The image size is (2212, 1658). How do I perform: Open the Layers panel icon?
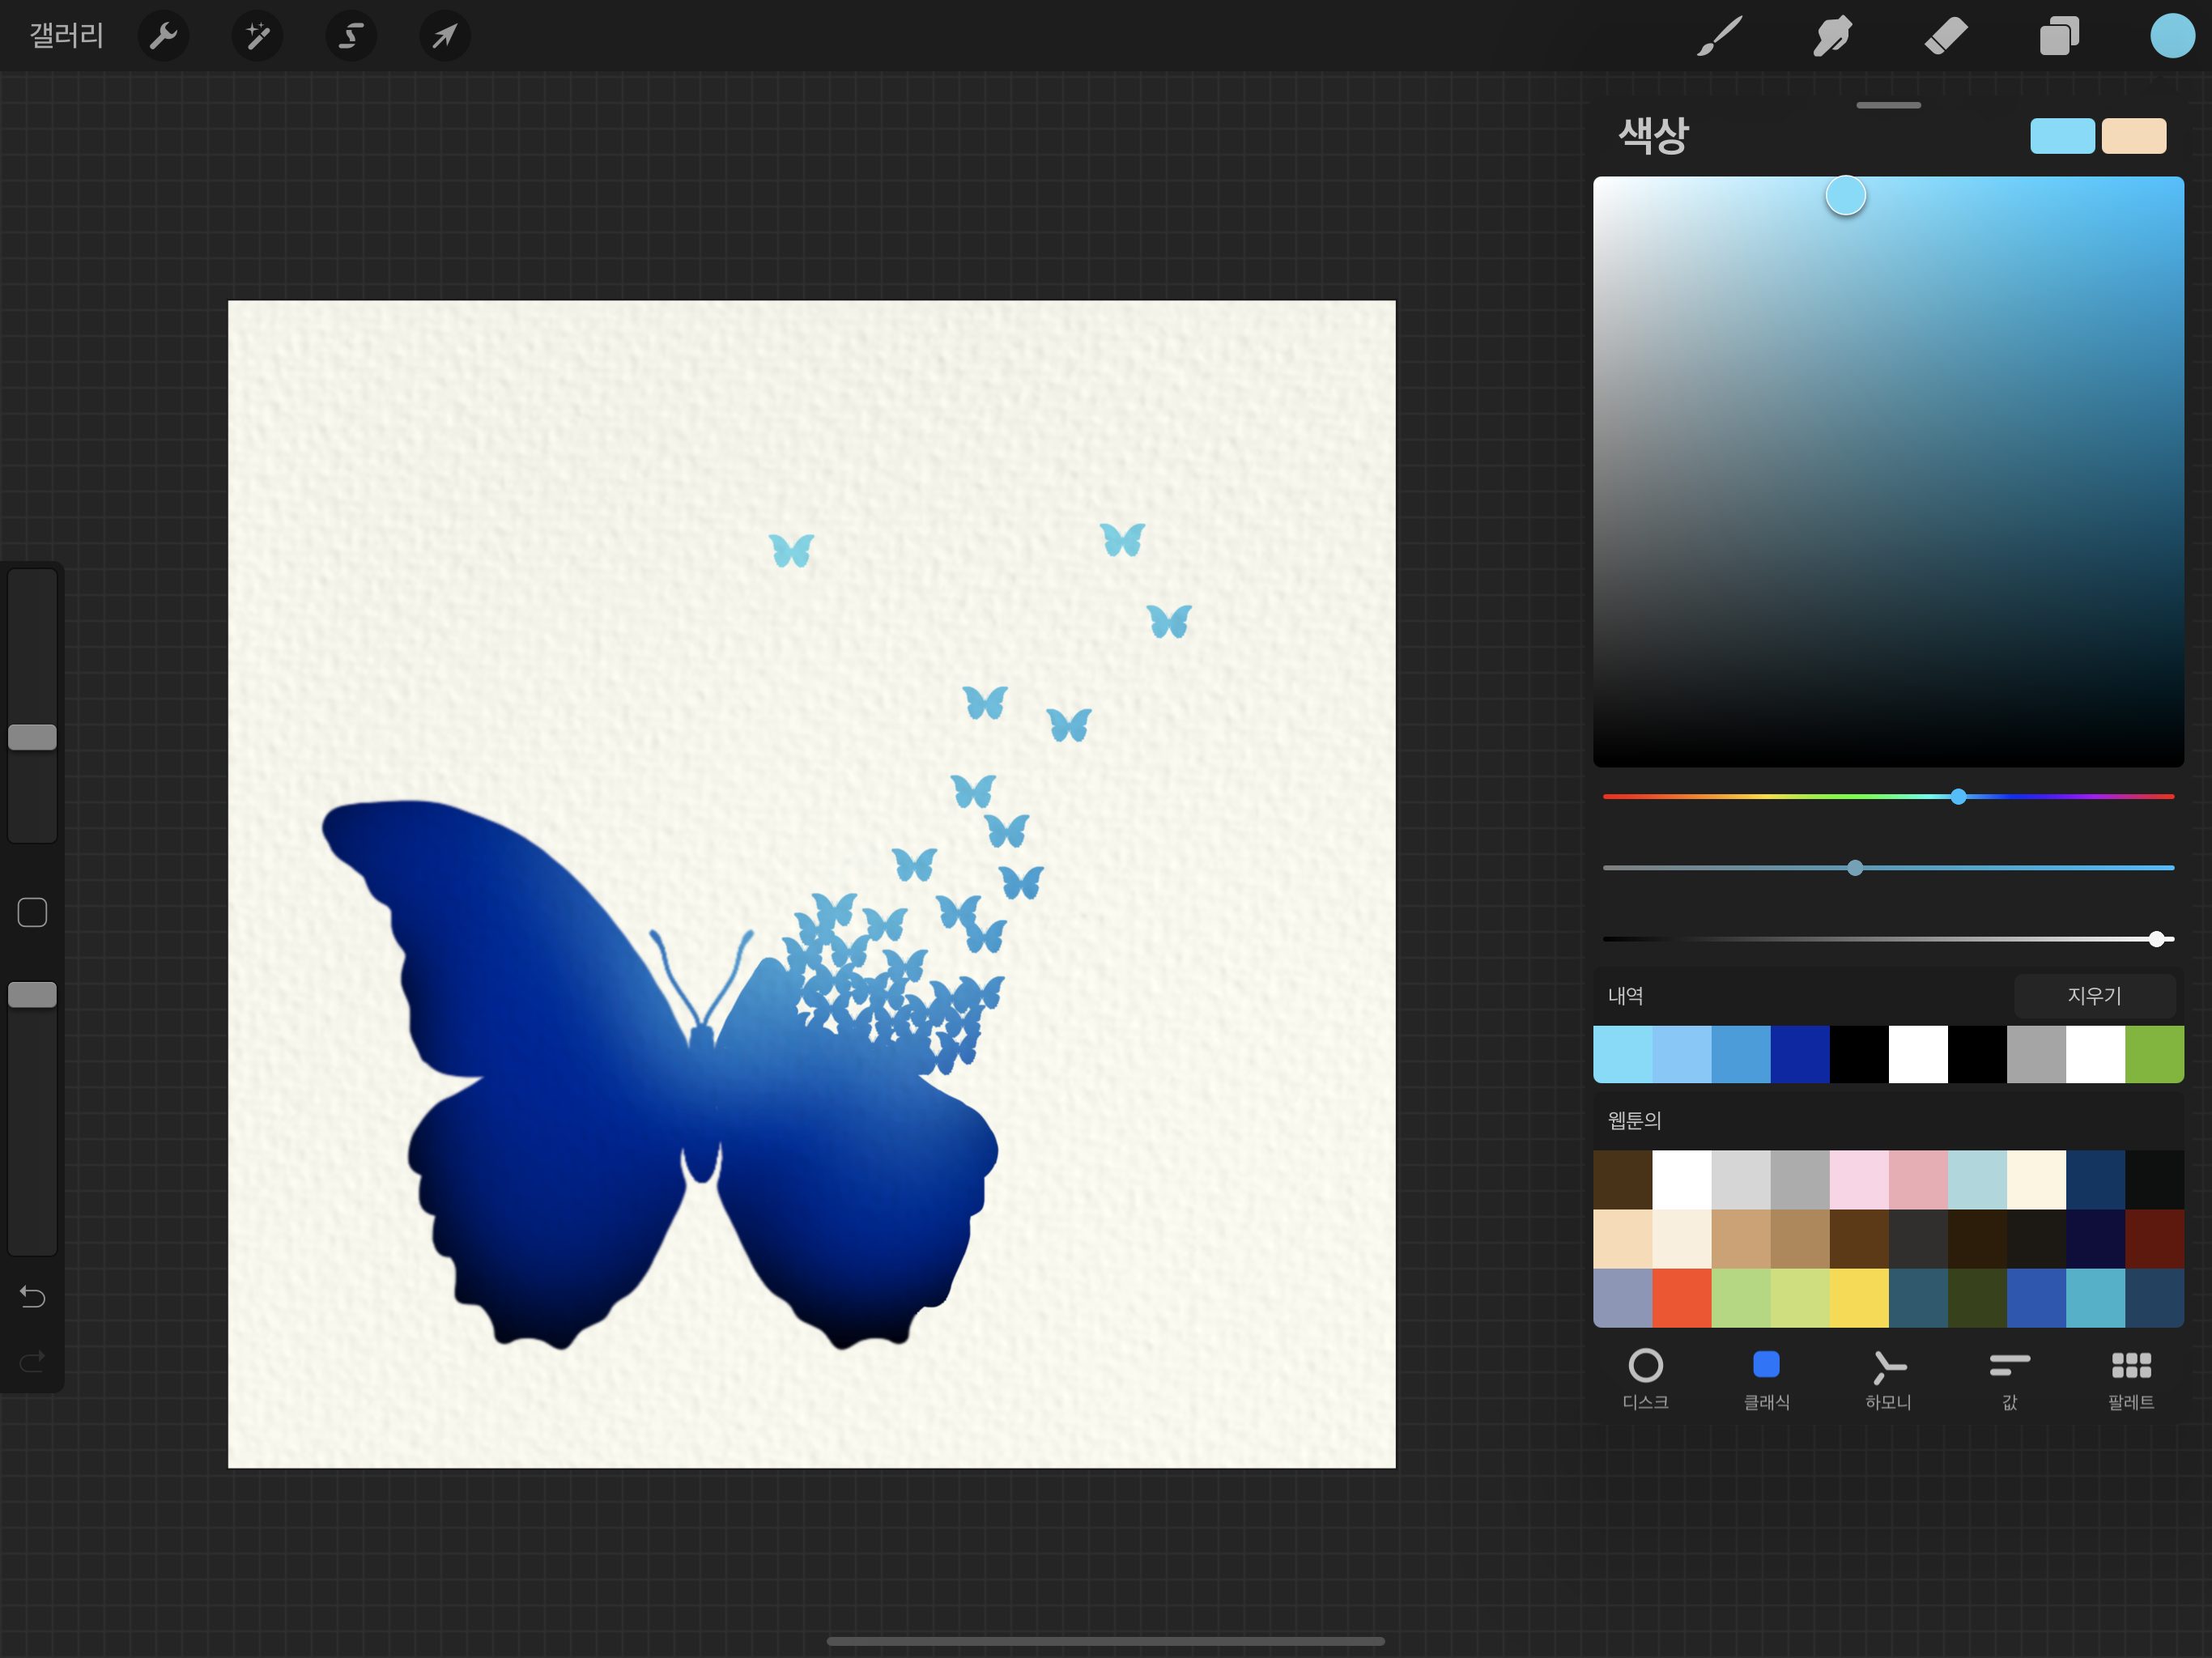[x=2058, y=36]
